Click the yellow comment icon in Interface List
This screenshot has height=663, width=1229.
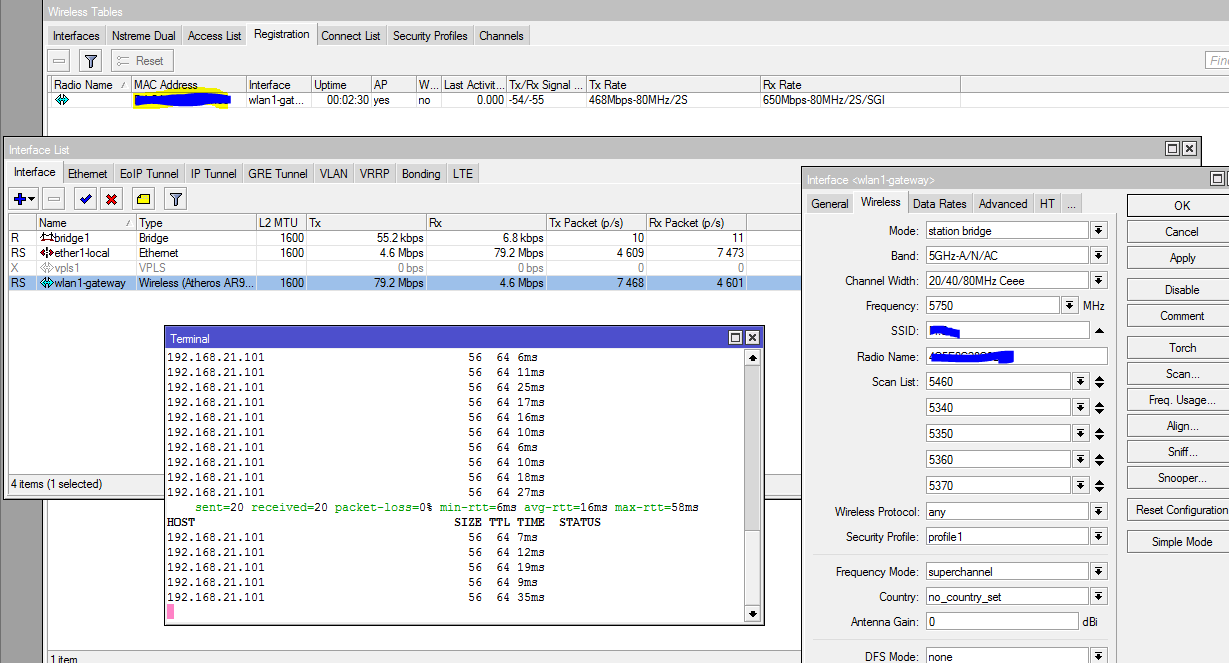click(x=143, y=199)
